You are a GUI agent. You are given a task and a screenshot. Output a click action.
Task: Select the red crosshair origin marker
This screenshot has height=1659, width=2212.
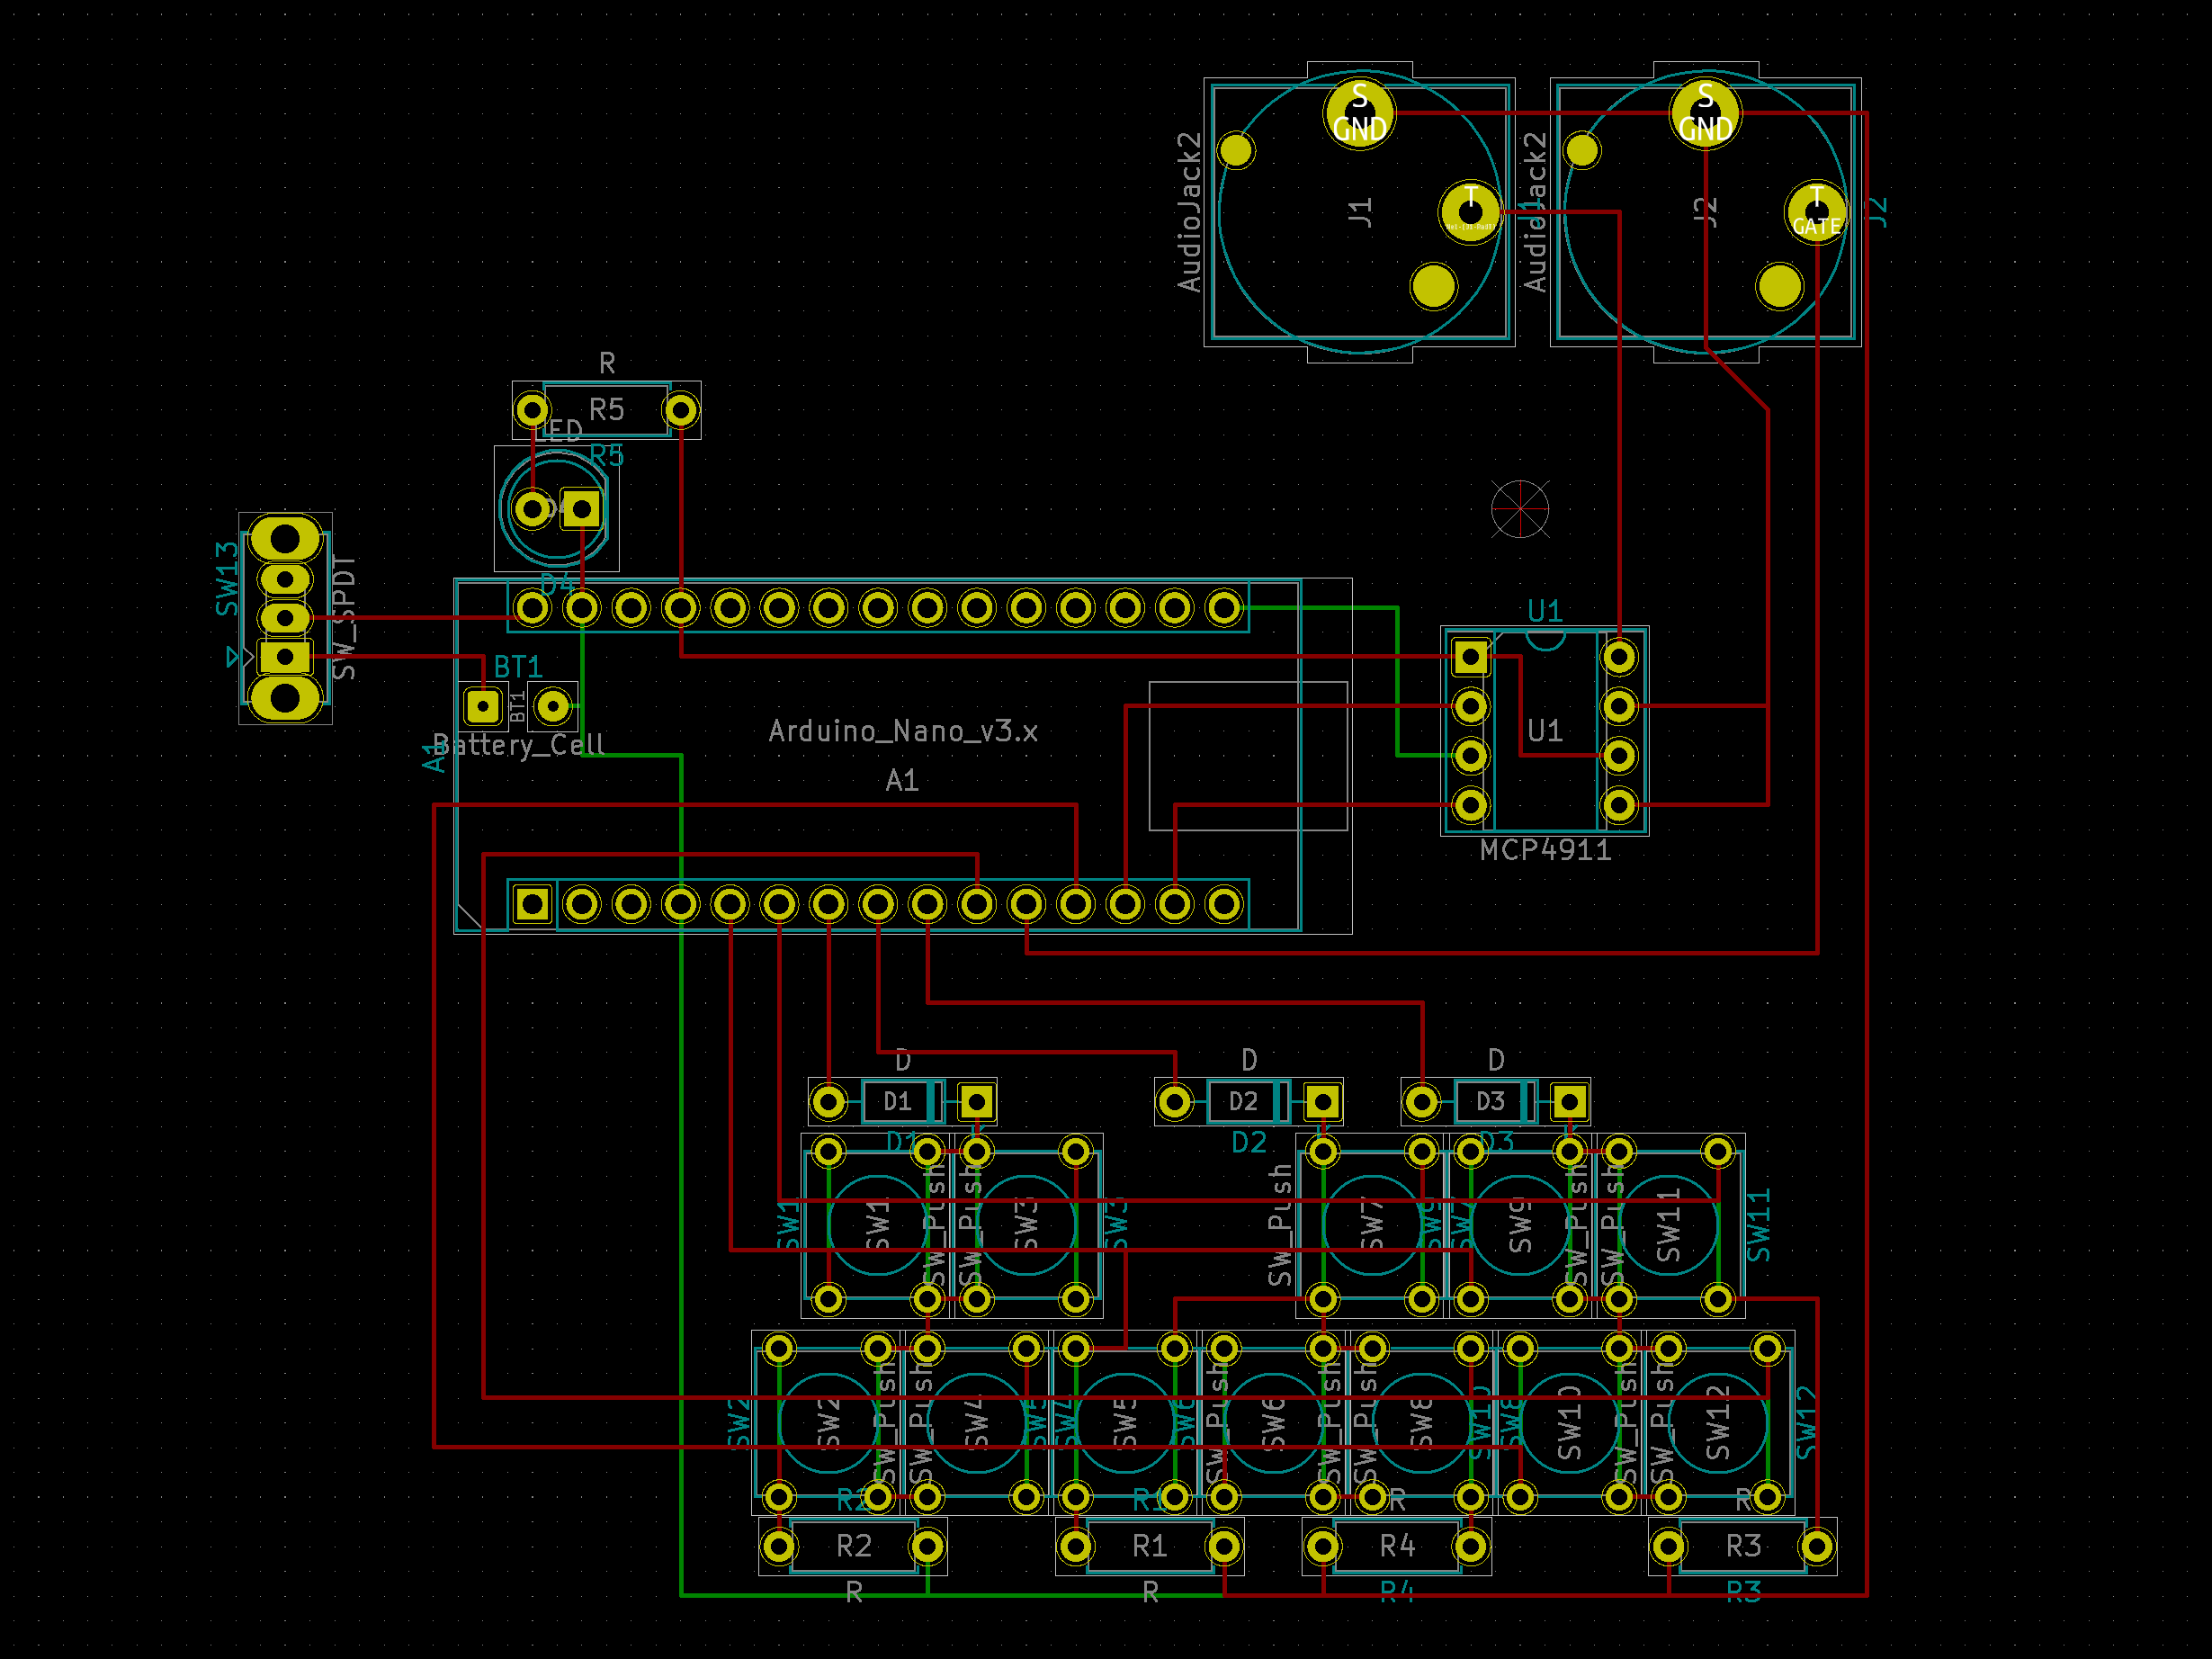pos(1519,508)
